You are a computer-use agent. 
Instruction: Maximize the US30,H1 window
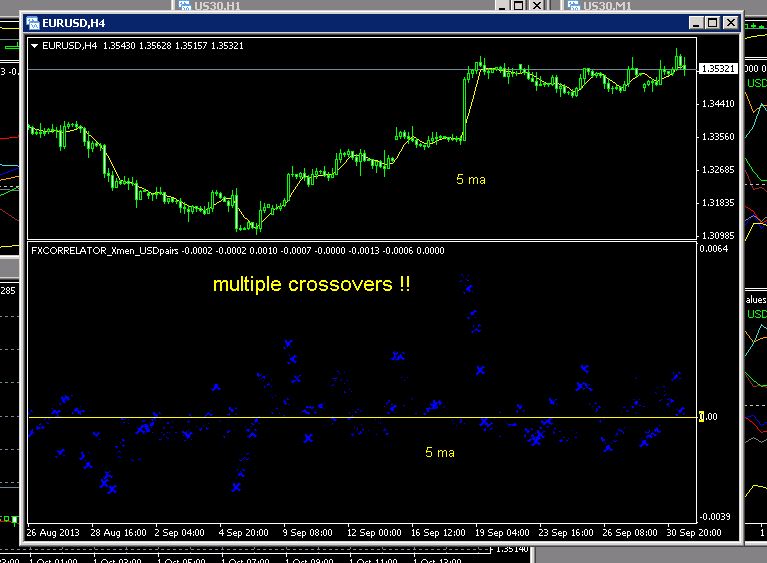point(519,5)
